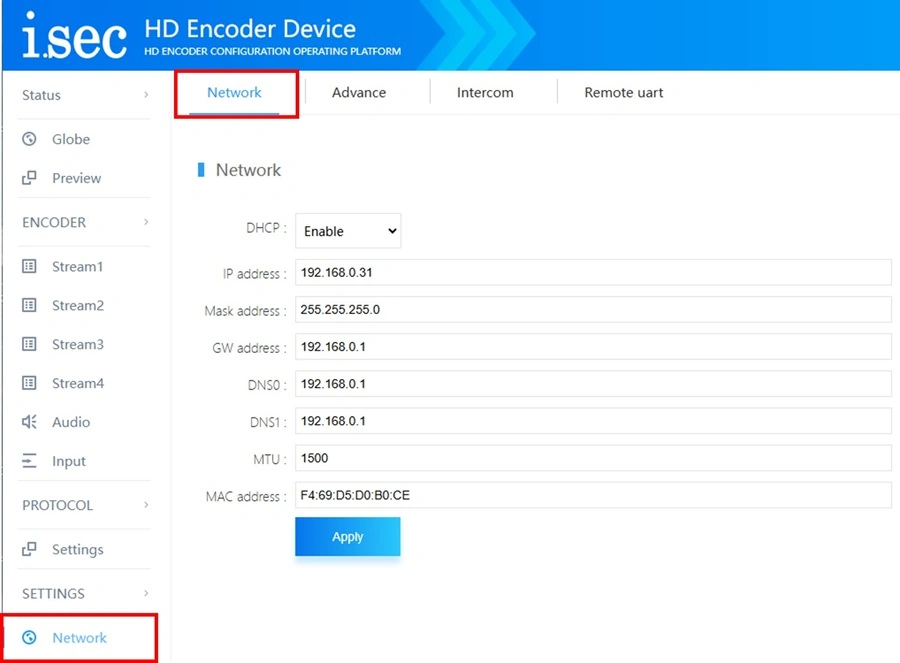
Task: Select the Network icon in the sidebar
Action: click(x=29, y=638)
